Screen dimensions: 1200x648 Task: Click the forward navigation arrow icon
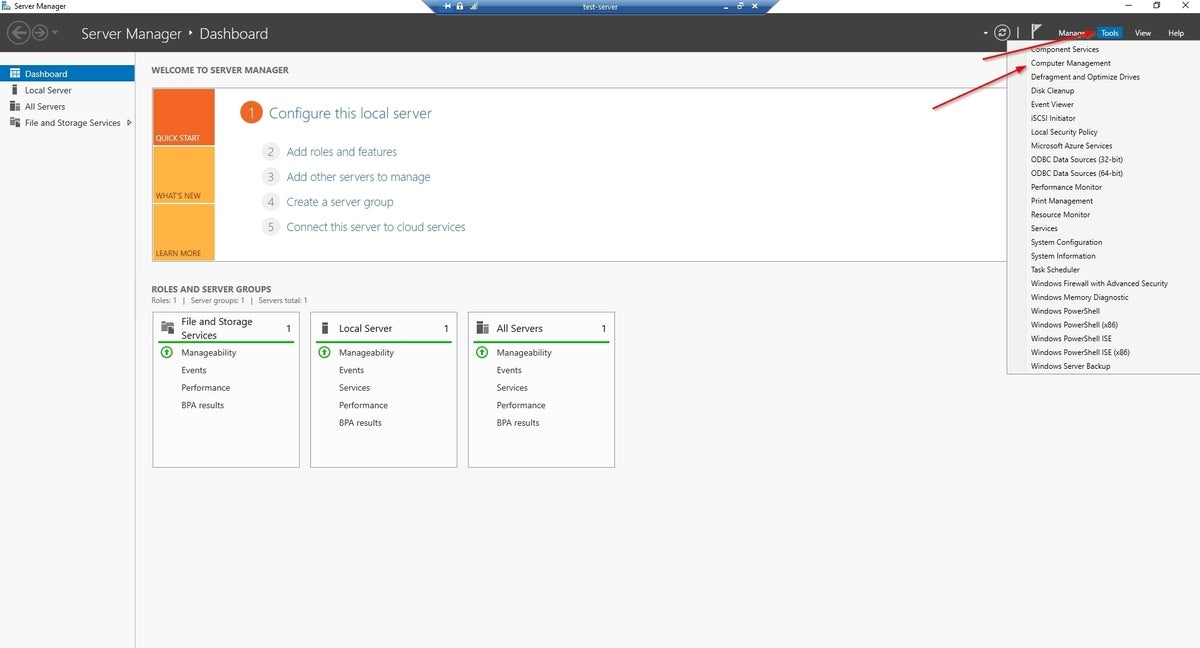tap(40, 33)
